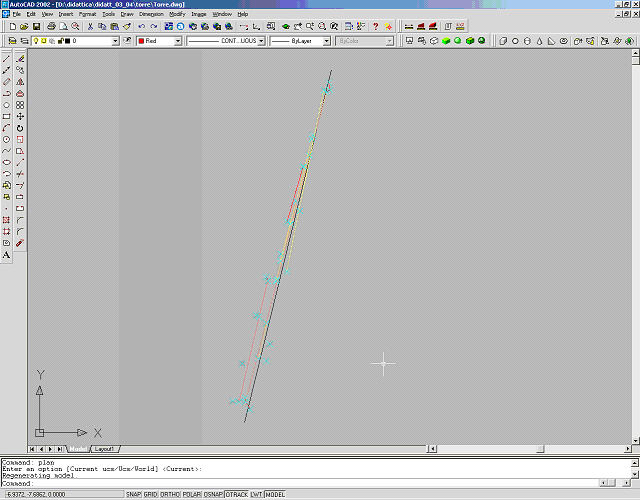Choose the Move tool
Screen dimensions: 640x500
point(20,117)
